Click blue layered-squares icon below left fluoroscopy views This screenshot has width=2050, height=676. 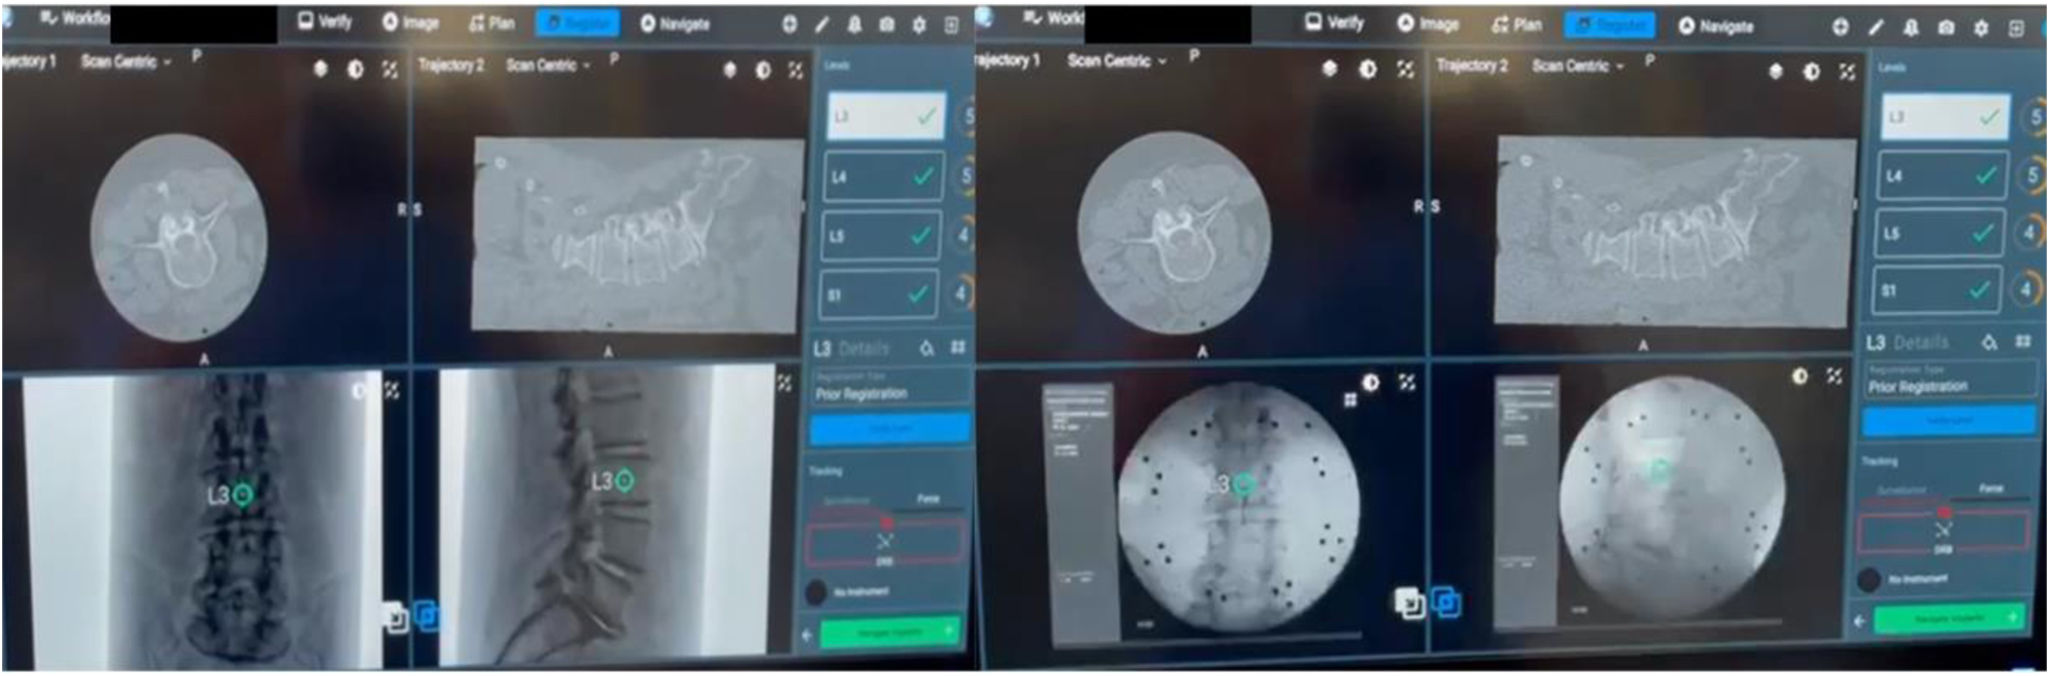[428, 616]
